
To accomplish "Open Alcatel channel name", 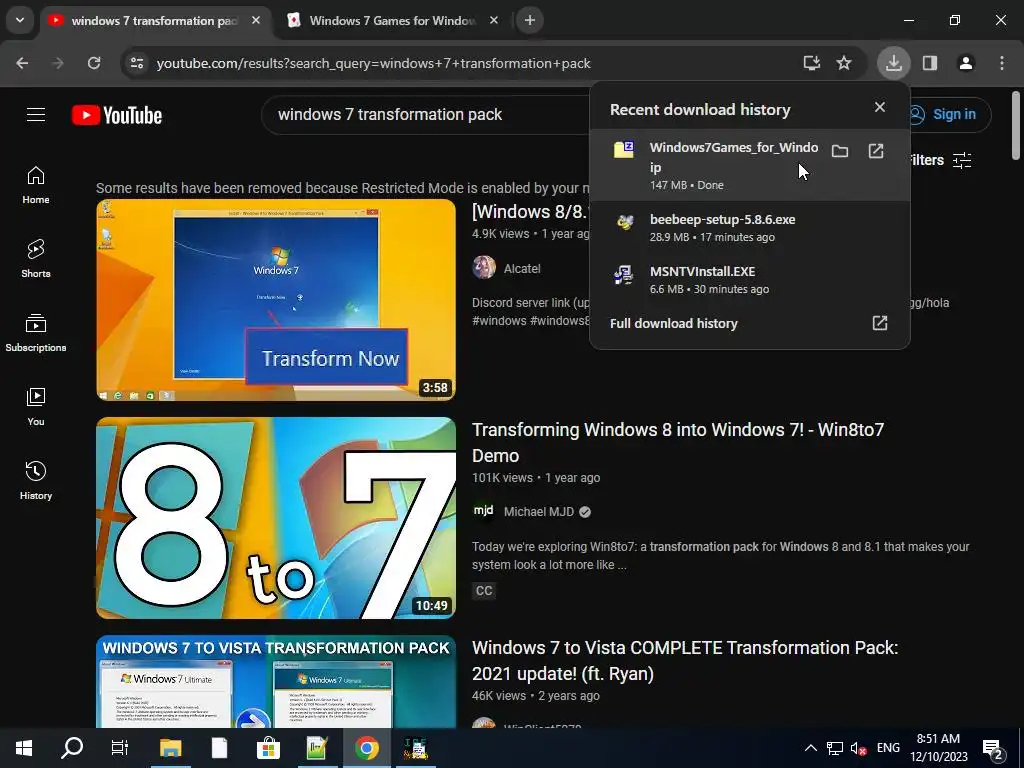I will (522, 268).
